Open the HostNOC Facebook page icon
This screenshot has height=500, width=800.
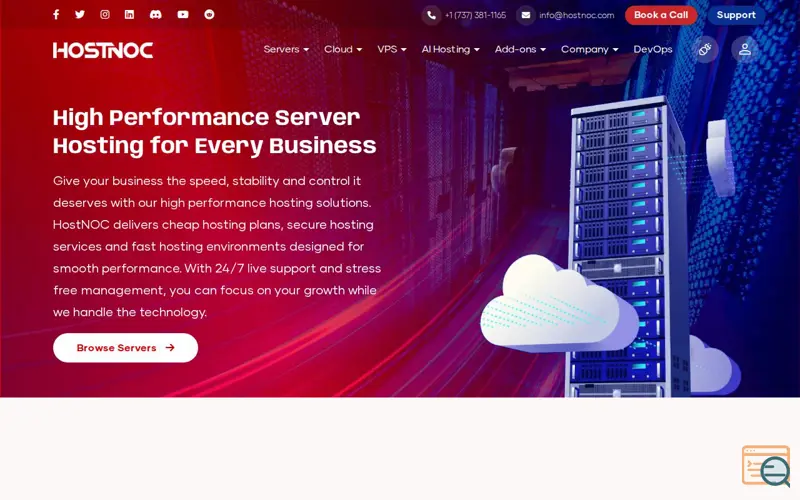(x=56, y=14)
